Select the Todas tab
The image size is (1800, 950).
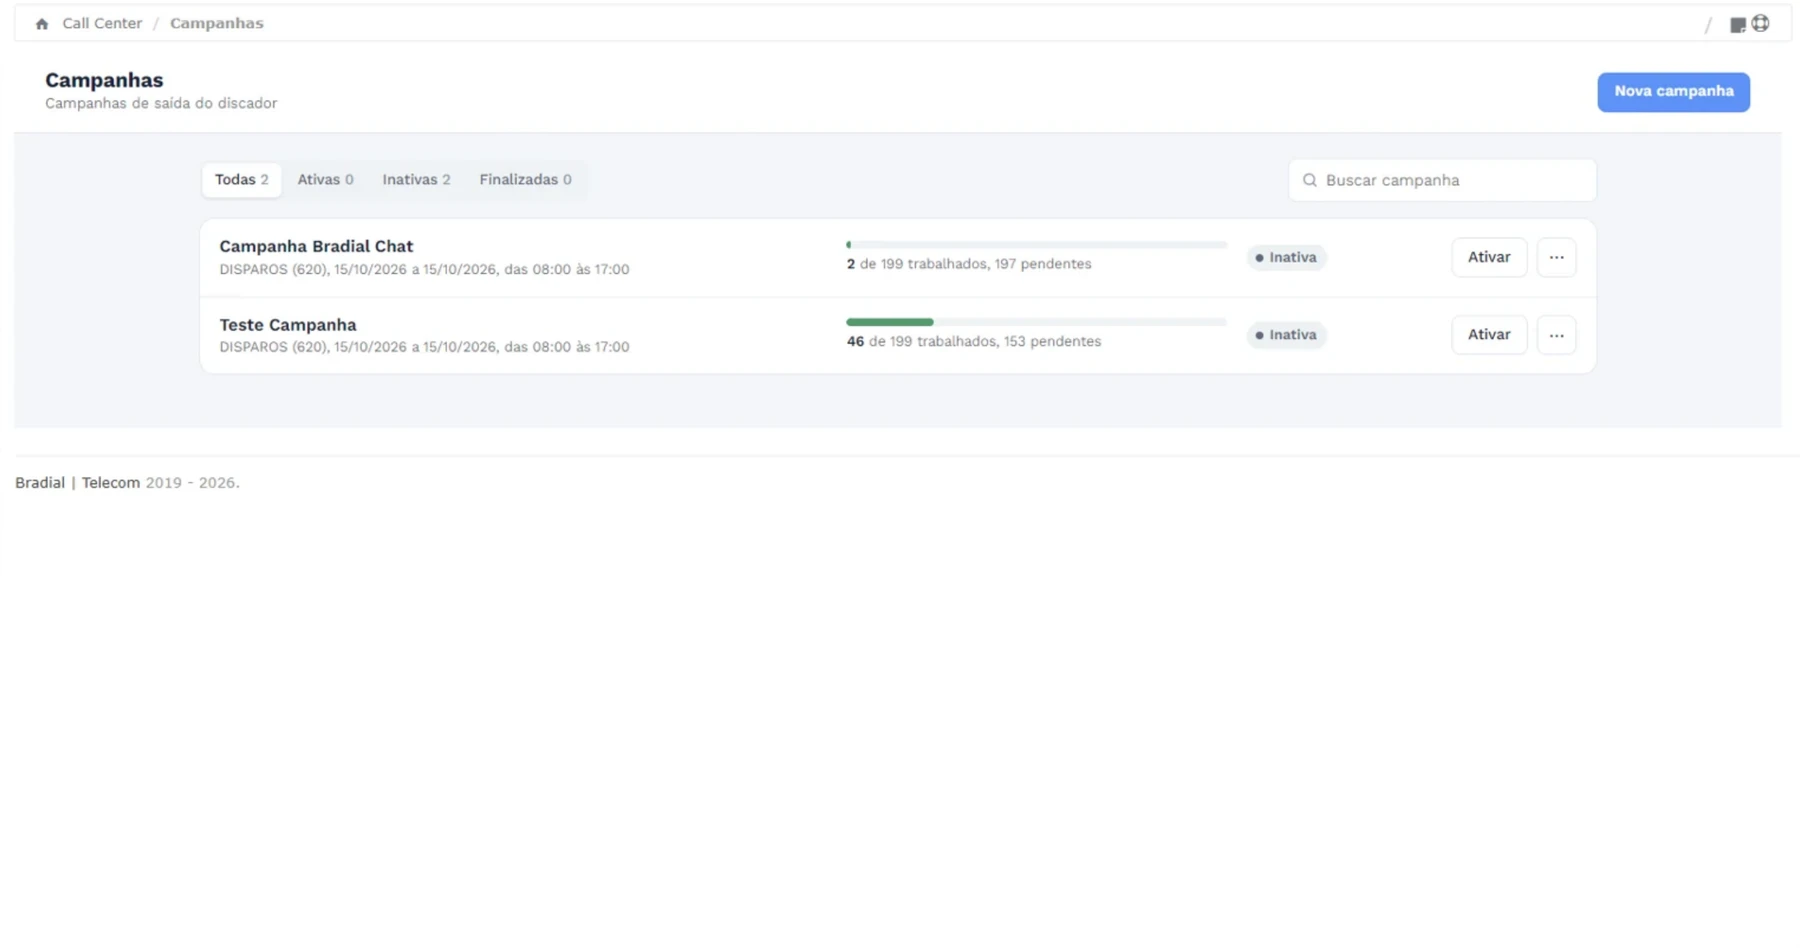pos(242,180)
